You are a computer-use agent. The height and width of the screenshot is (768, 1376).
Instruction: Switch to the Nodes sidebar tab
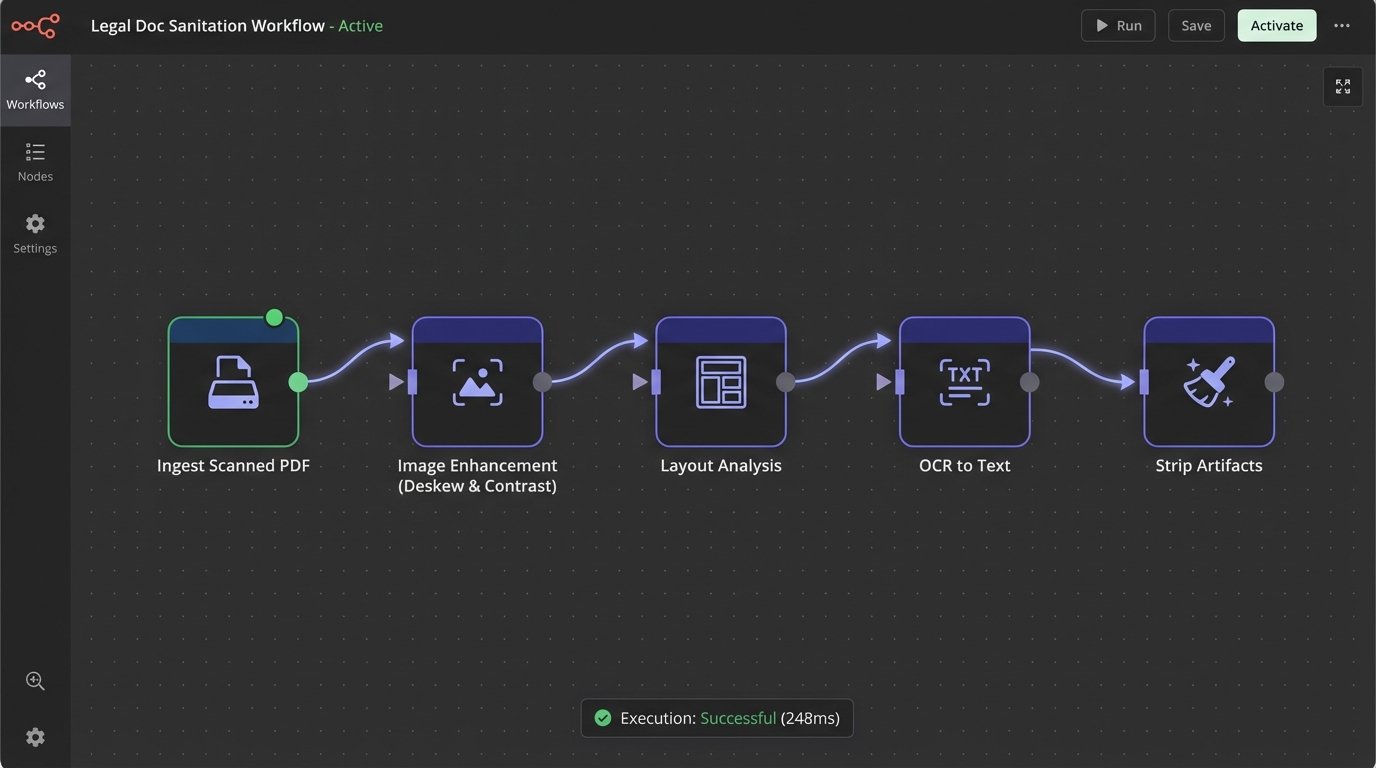35,162
